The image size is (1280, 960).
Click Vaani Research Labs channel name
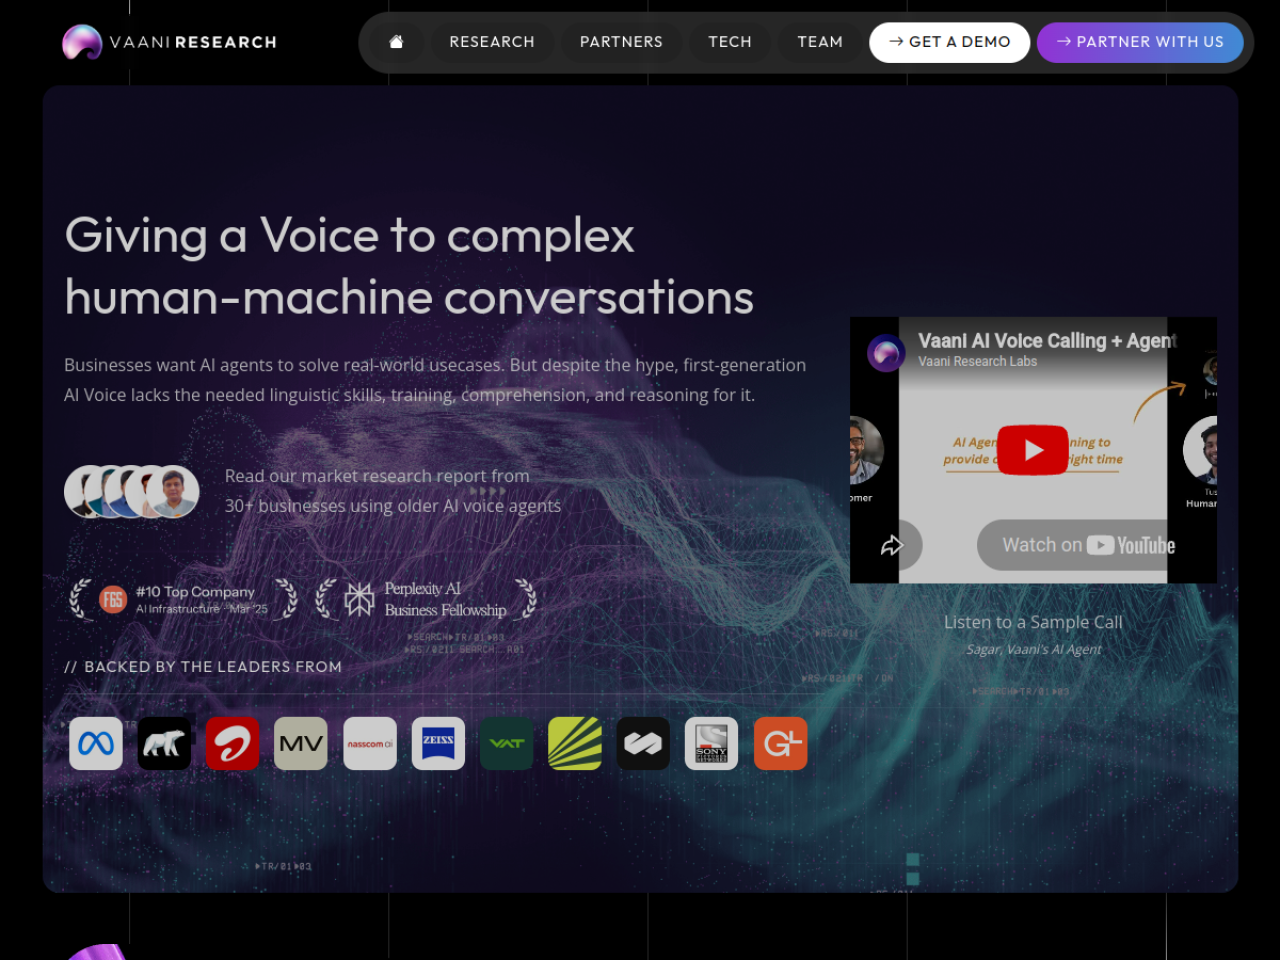tap(977, 362)
